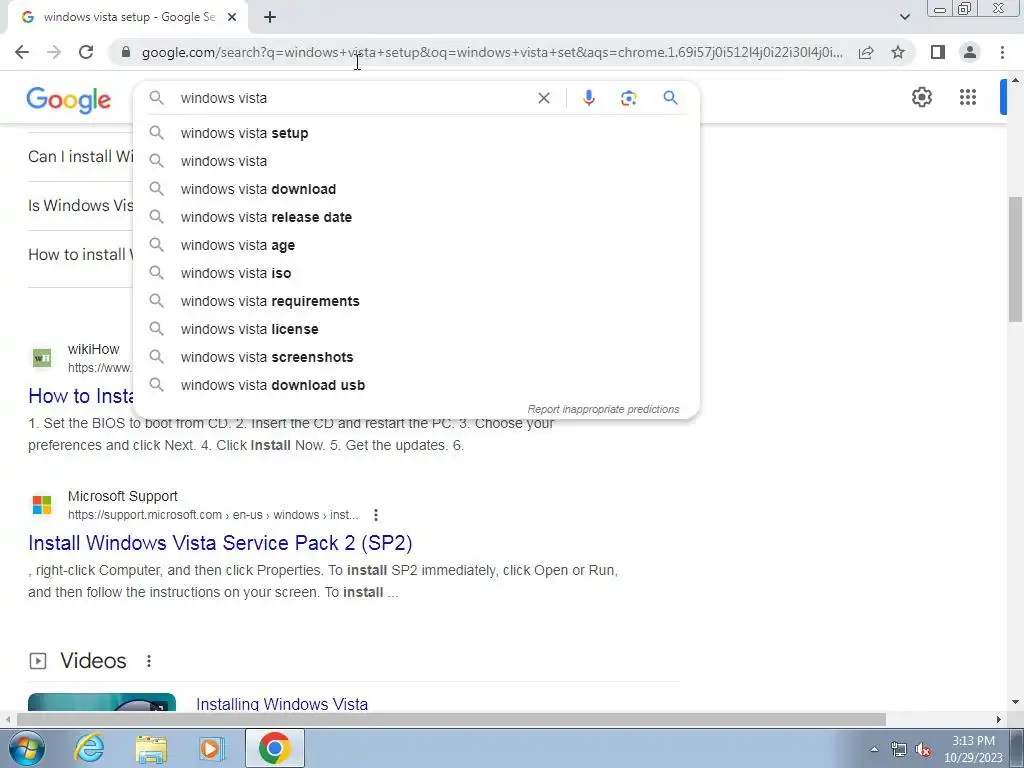This screenshot has width=1024, height=768.
Task: Open more options for Microsoft Support result
Action: [x=376, y=515]
